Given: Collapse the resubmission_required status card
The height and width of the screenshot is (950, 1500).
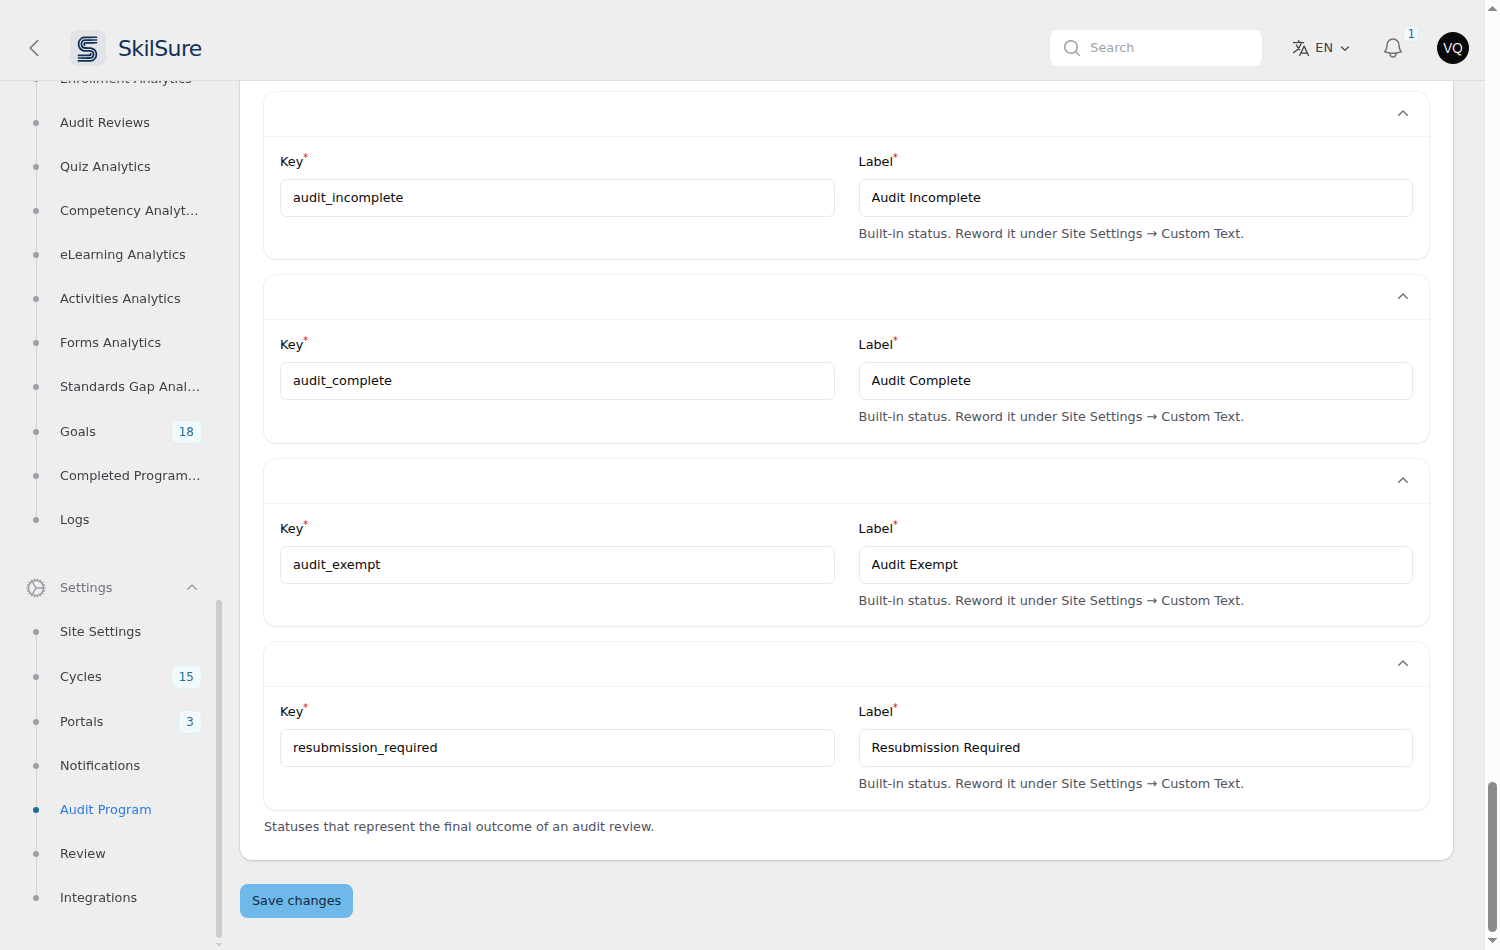Looking at the screenshot, I should (x=1403, y=664).
